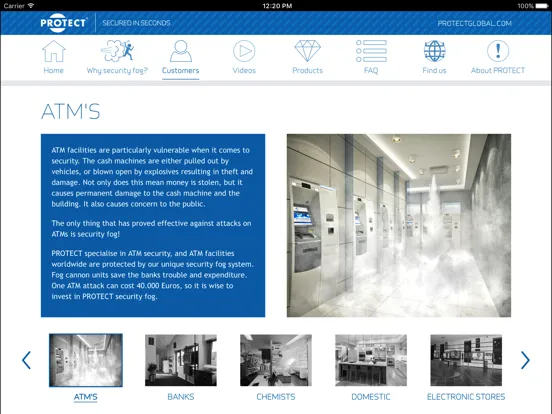Click the ELECTRONIC STORES category label
This screenshot has width=552, height=414.
point(466,397)
